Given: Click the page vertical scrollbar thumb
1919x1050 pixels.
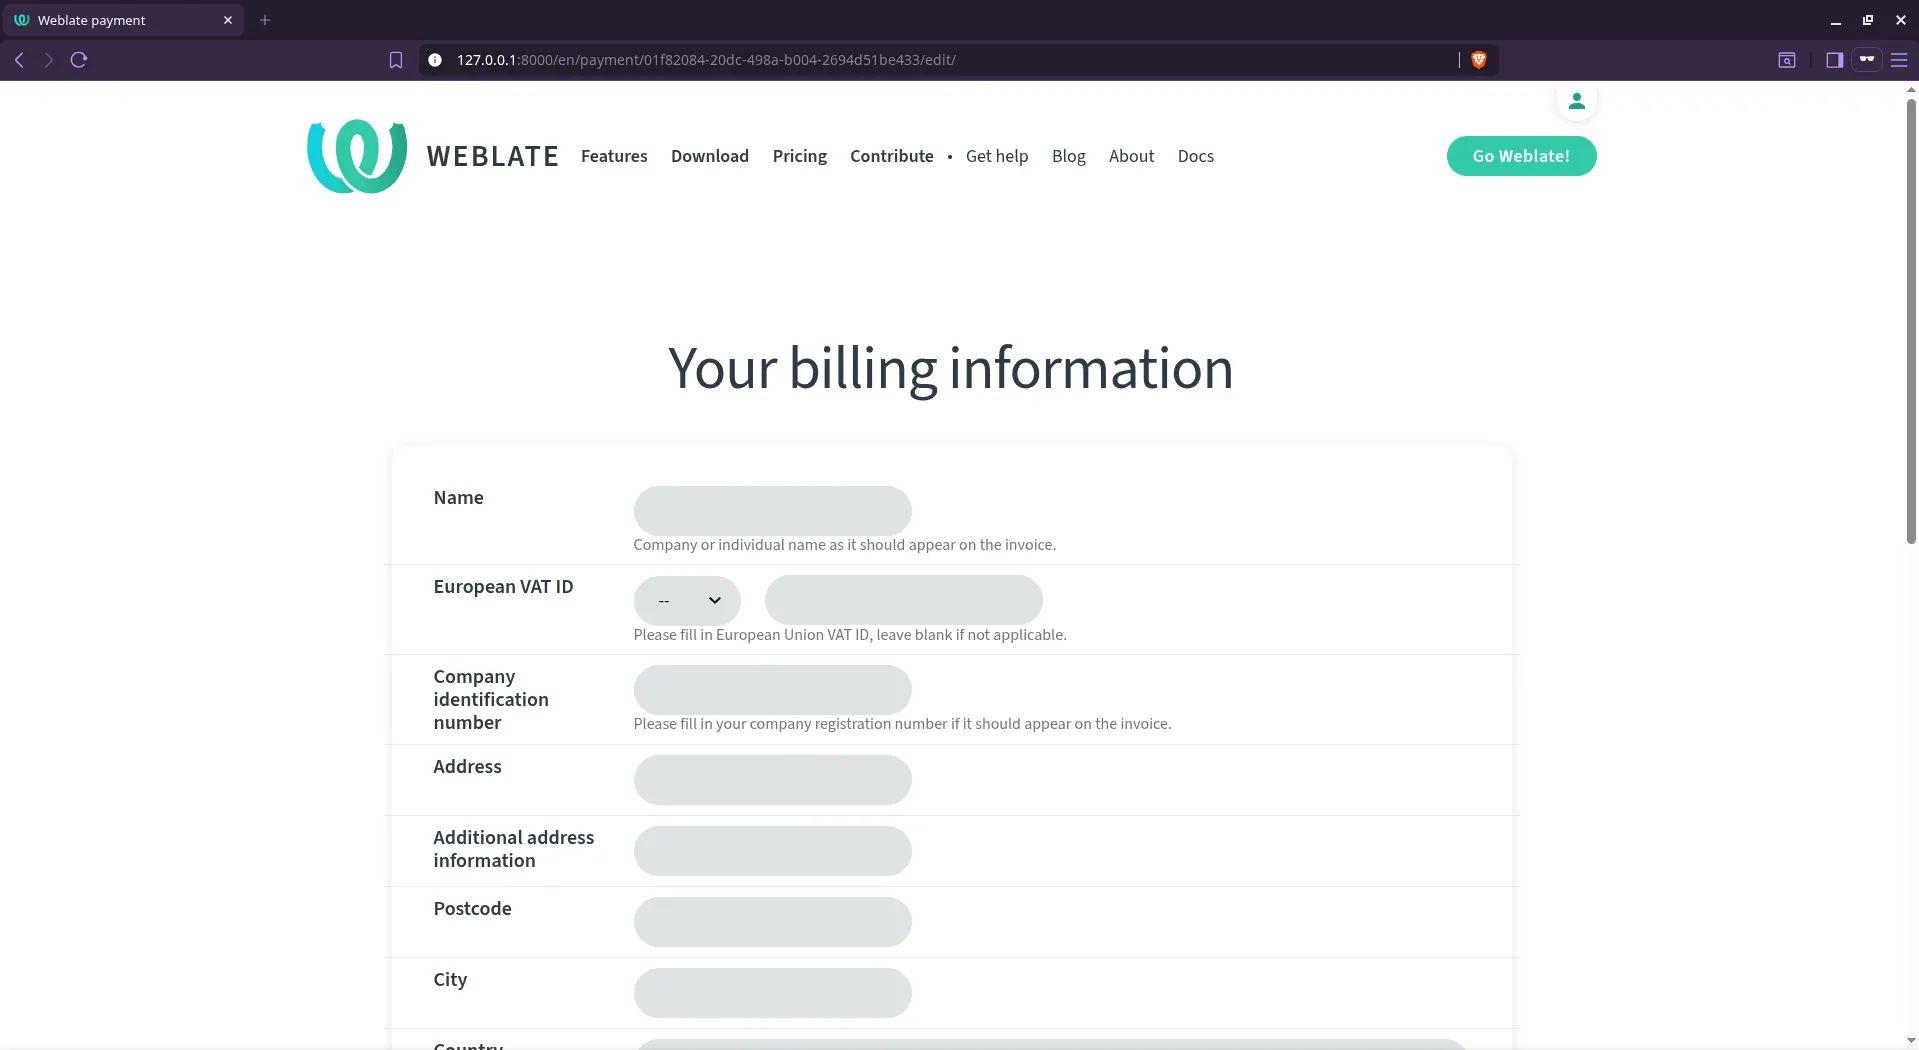Looking at the screenshot, I should [1911, 320].
